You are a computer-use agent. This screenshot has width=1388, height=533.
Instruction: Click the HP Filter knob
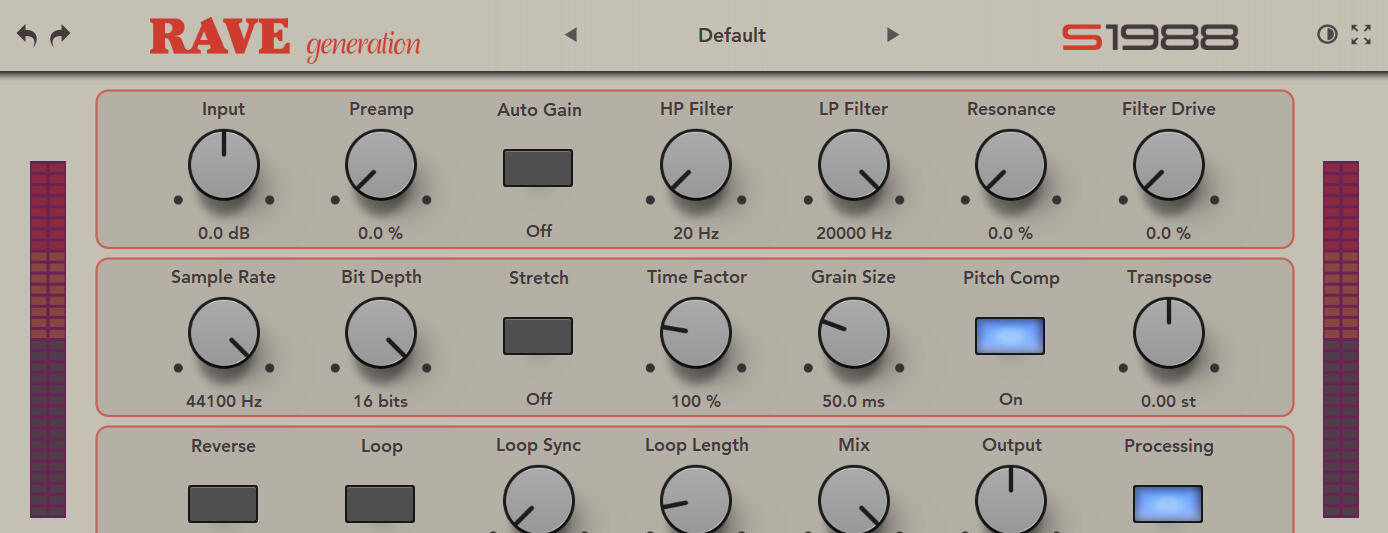pos(696,165)
